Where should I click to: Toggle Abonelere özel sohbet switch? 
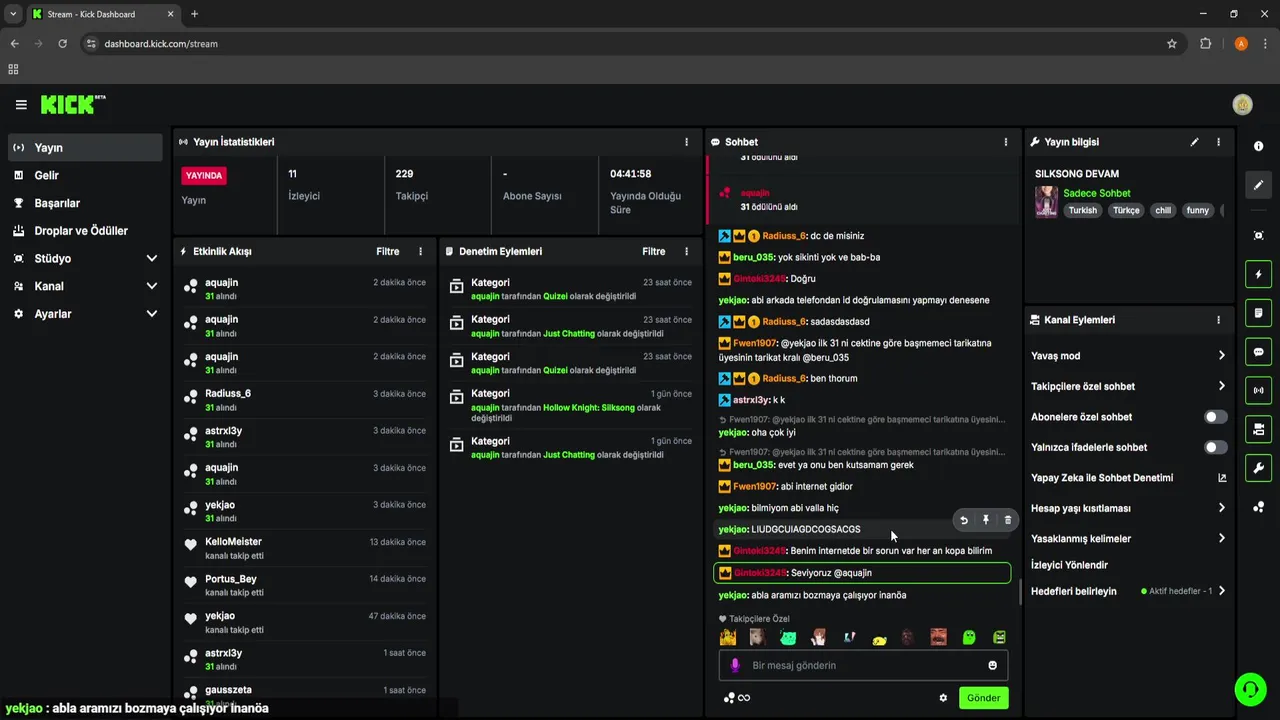click(x=1216, y=417)
